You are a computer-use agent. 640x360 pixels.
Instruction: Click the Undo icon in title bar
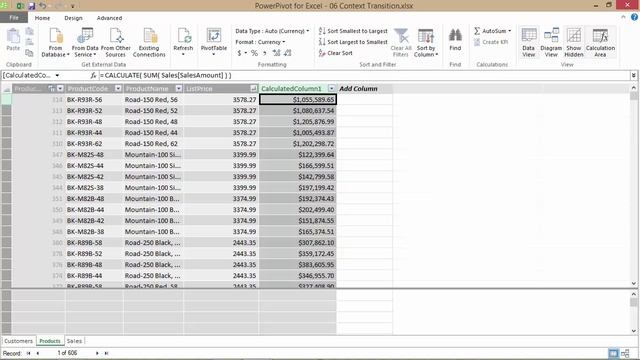pos(42,6)
